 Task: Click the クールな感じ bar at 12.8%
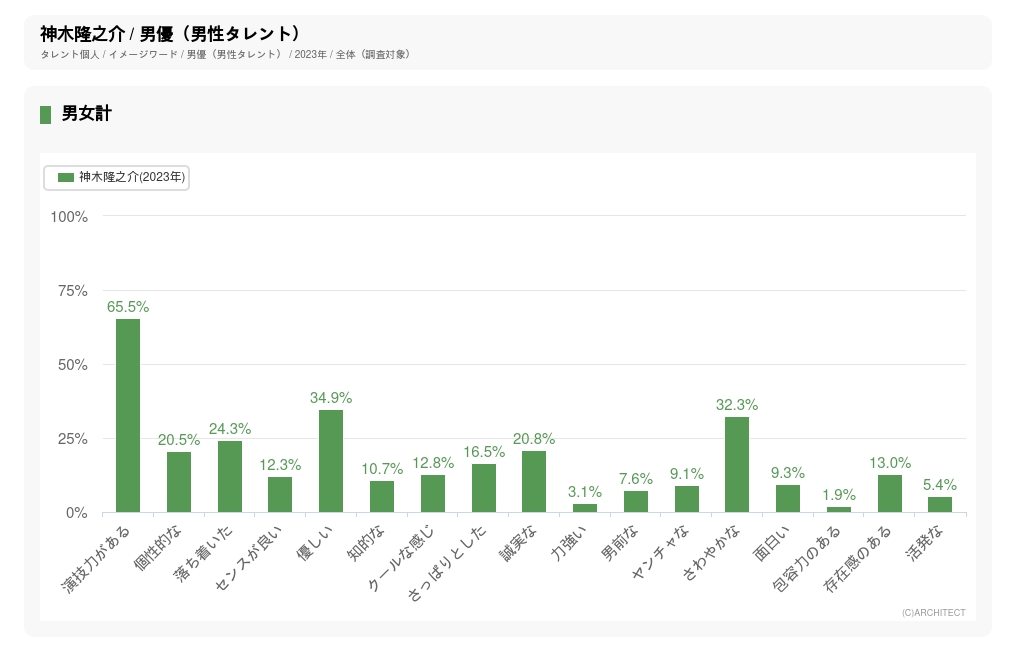coord(433,494)
